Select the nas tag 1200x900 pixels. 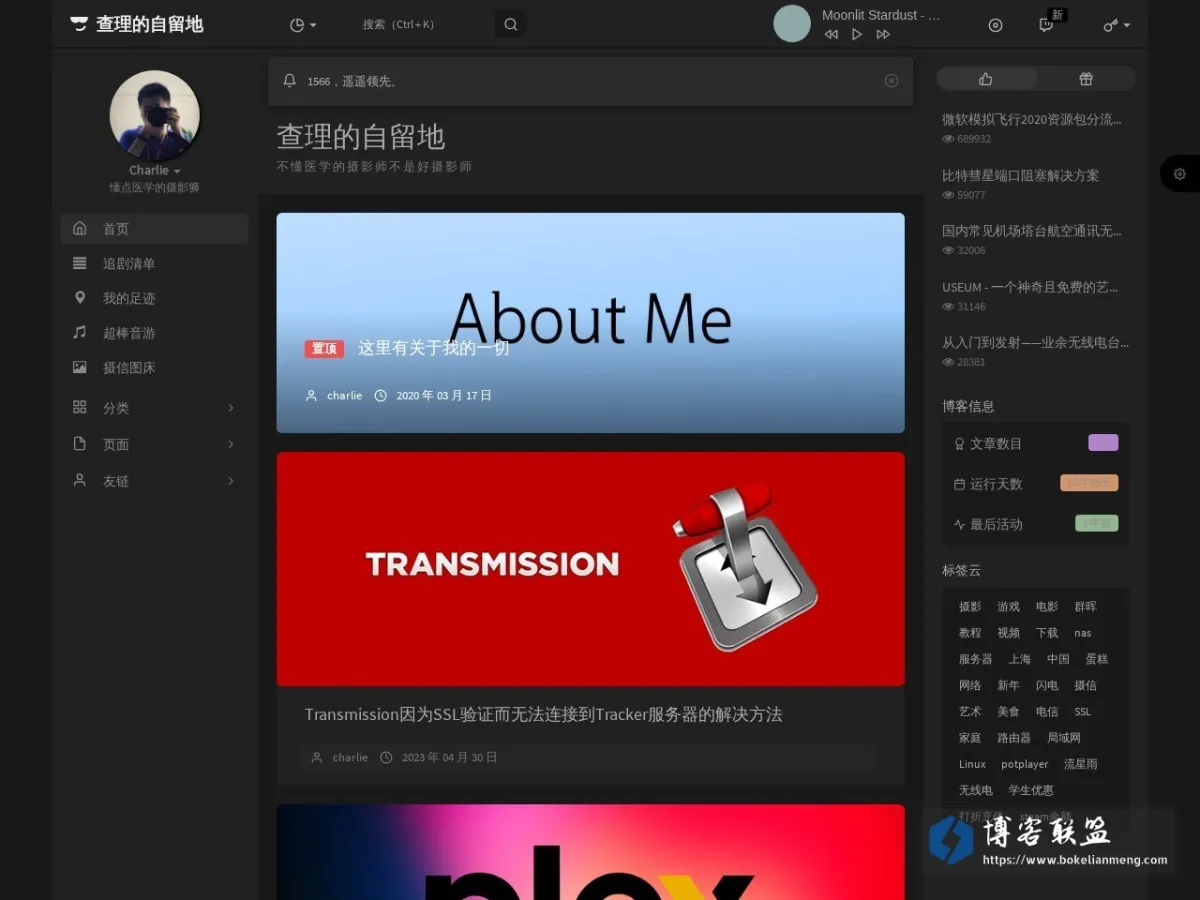[1083, 633]
